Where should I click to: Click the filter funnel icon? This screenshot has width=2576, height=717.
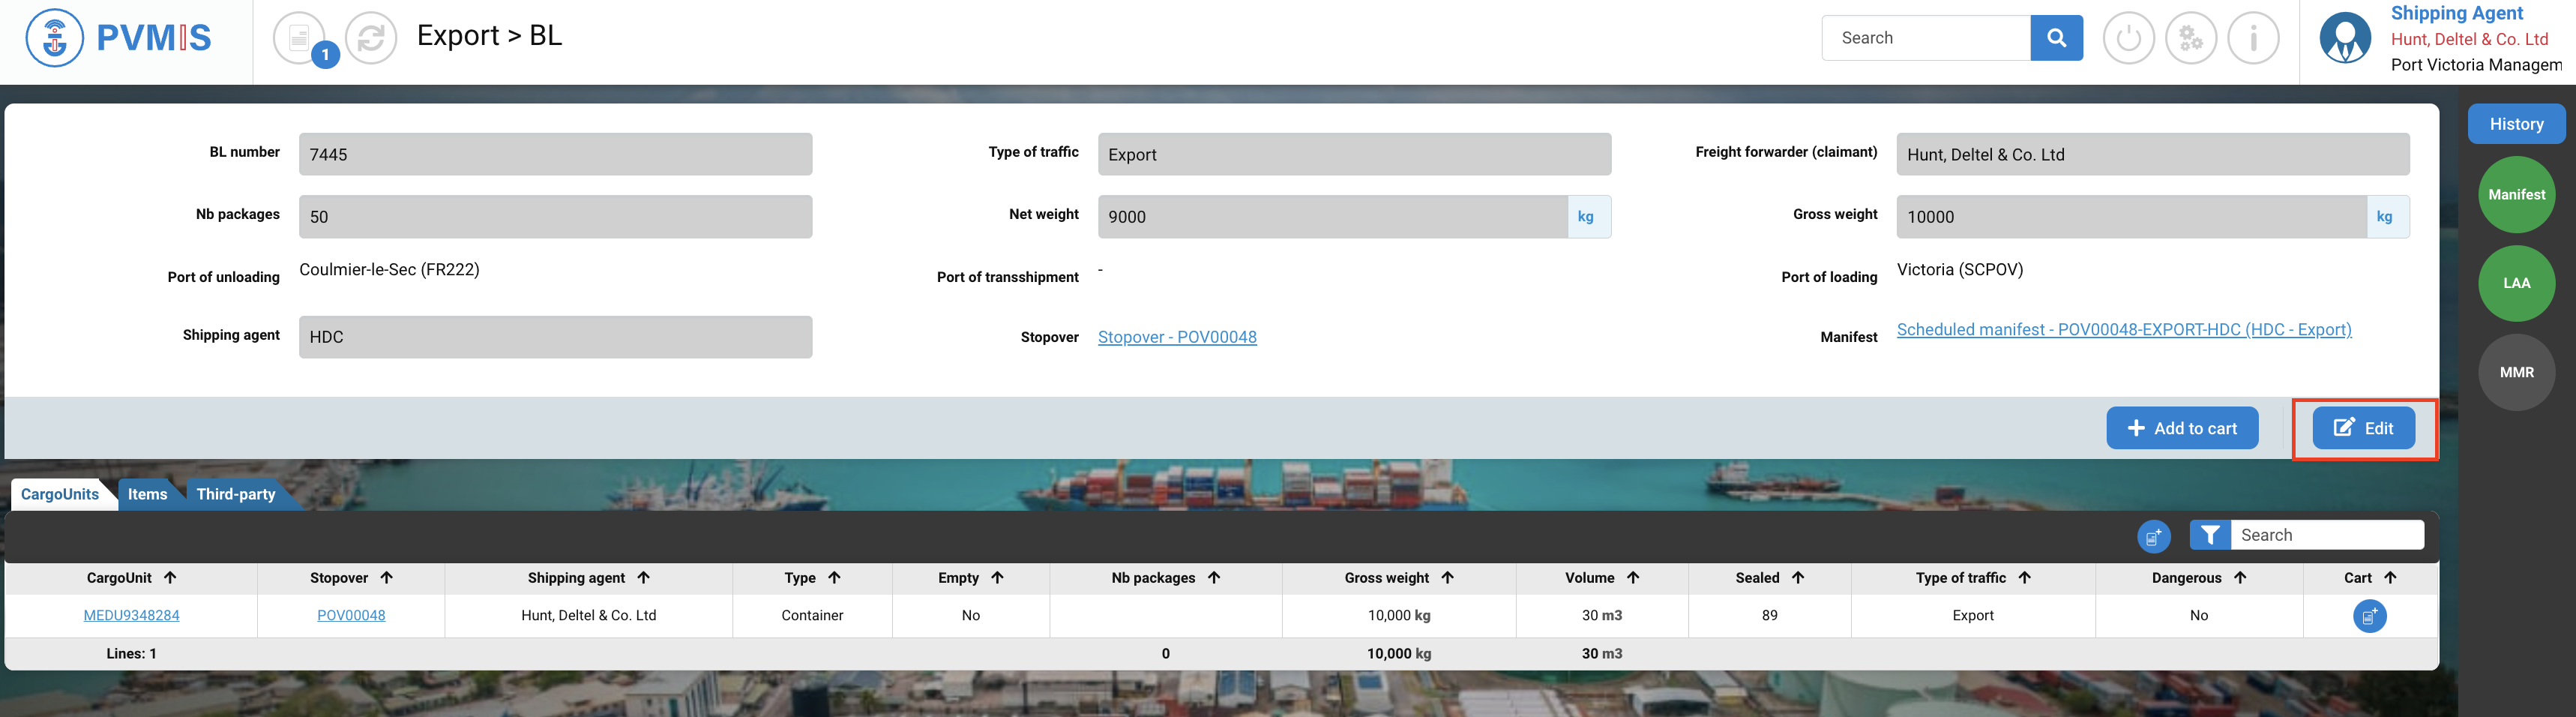pyautogui.click(x=2209, y=535)
